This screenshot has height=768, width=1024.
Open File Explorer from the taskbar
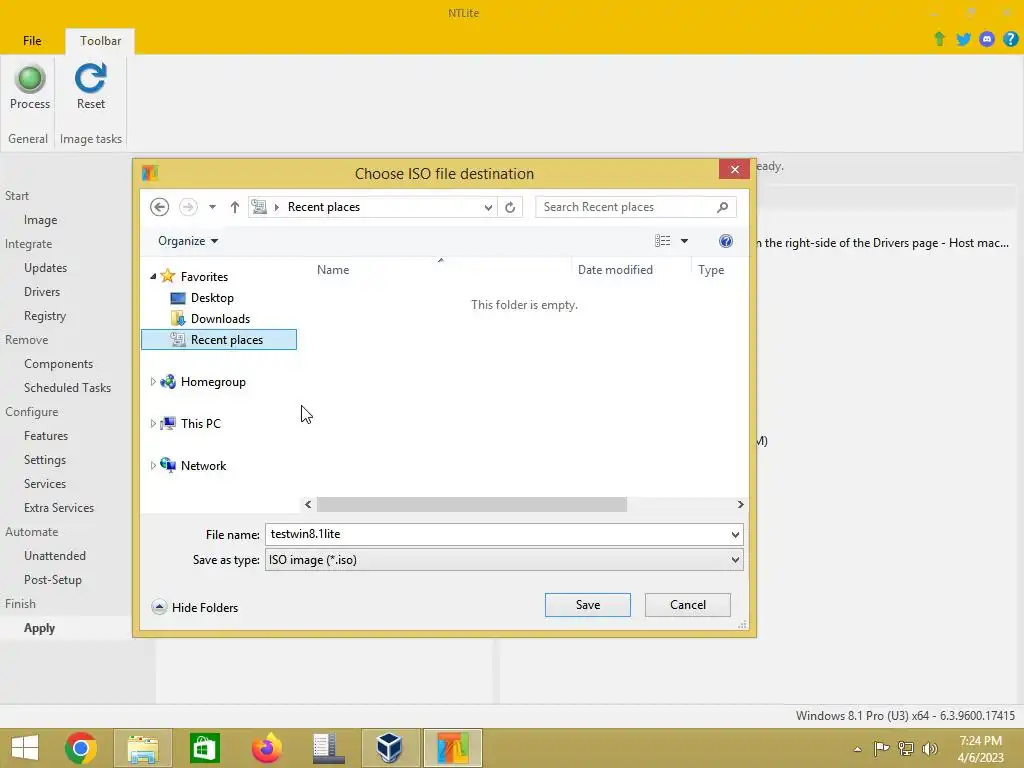point(143,748)
